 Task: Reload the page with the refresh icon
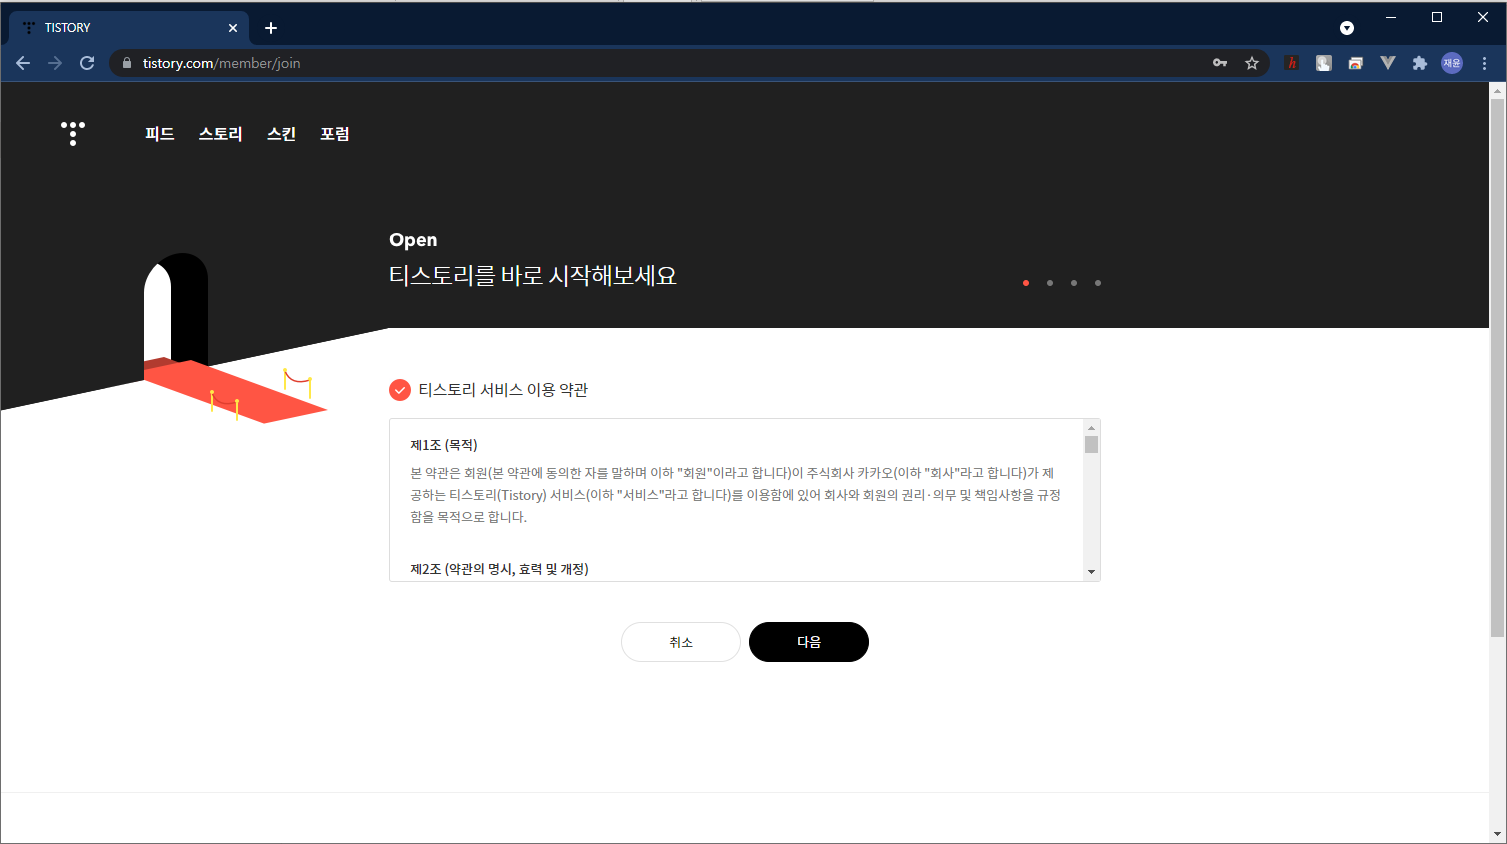point(87,63)
